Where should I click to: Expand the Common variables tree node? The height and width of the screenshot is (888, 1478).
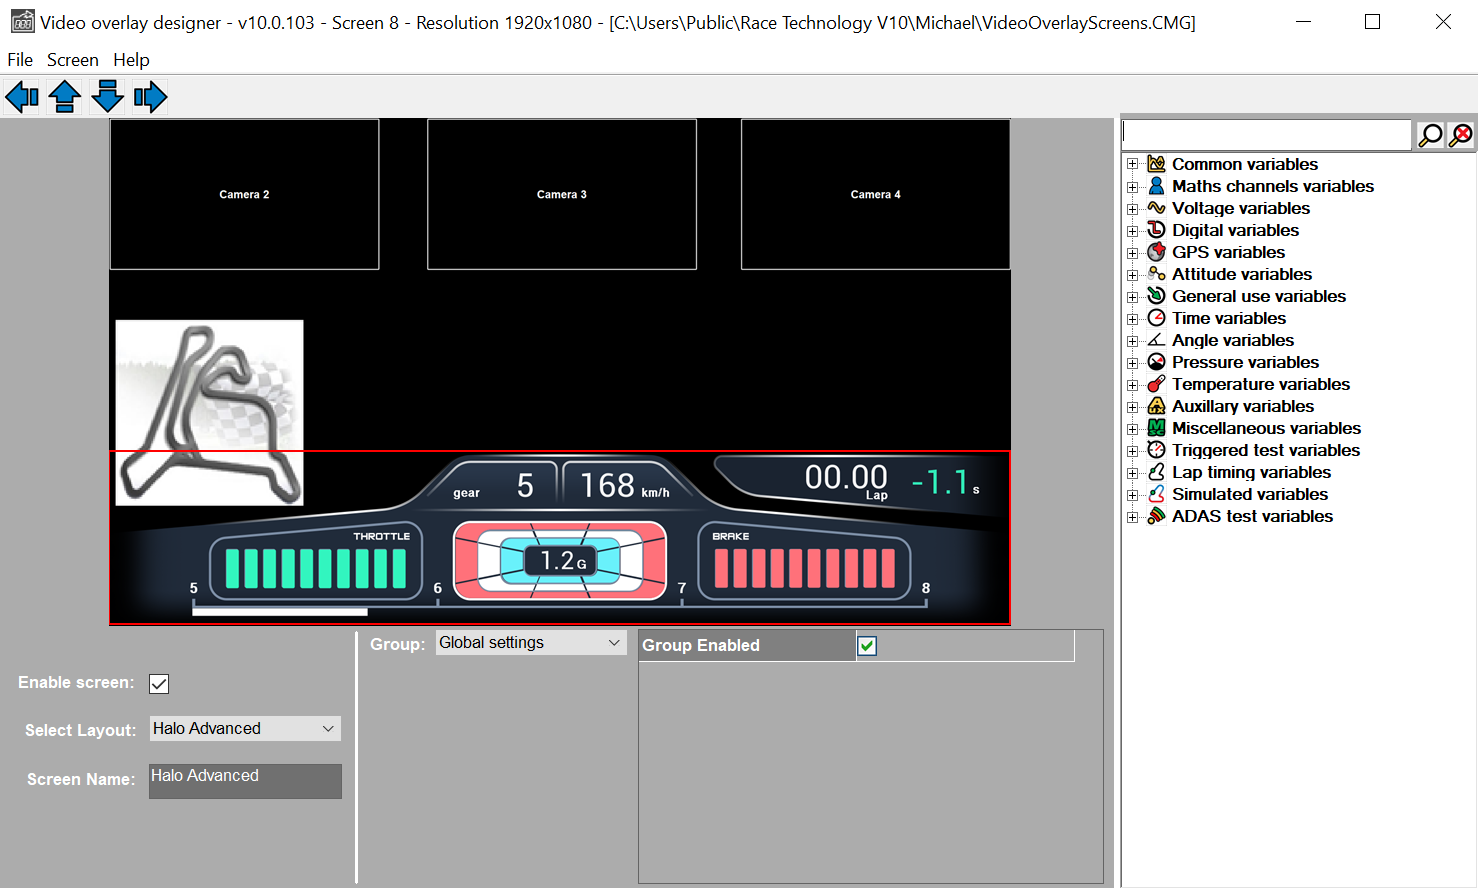[1132, 164]
